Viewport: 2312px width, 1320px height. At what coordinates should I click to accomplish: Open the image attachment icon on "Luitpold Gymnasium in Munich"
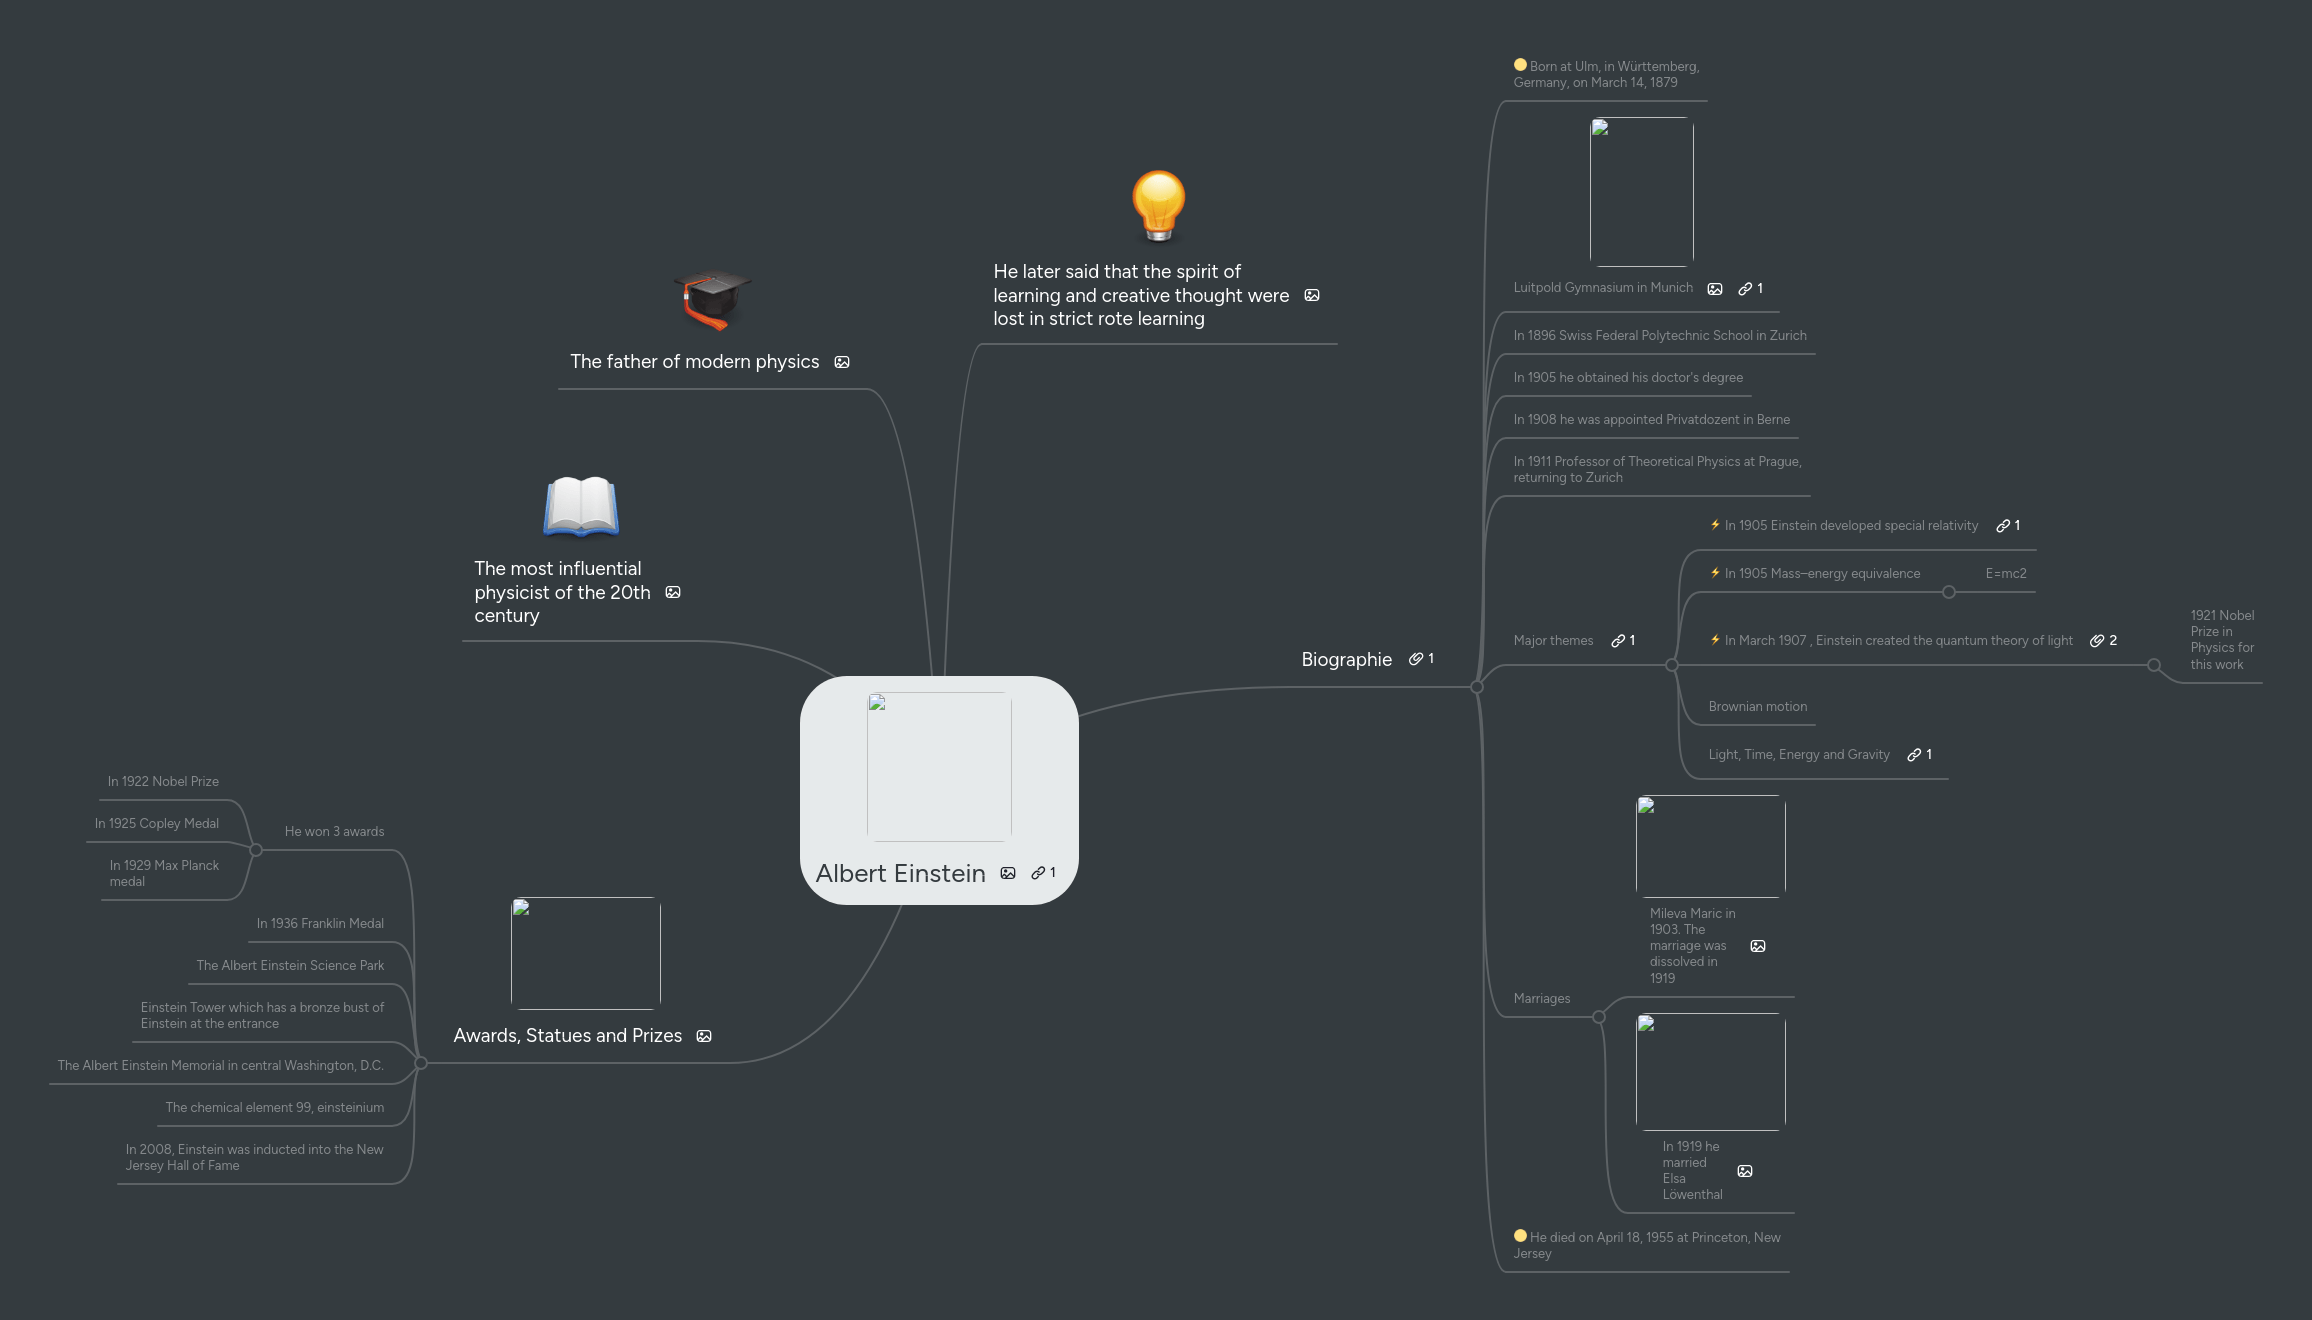click(1715, 288)
